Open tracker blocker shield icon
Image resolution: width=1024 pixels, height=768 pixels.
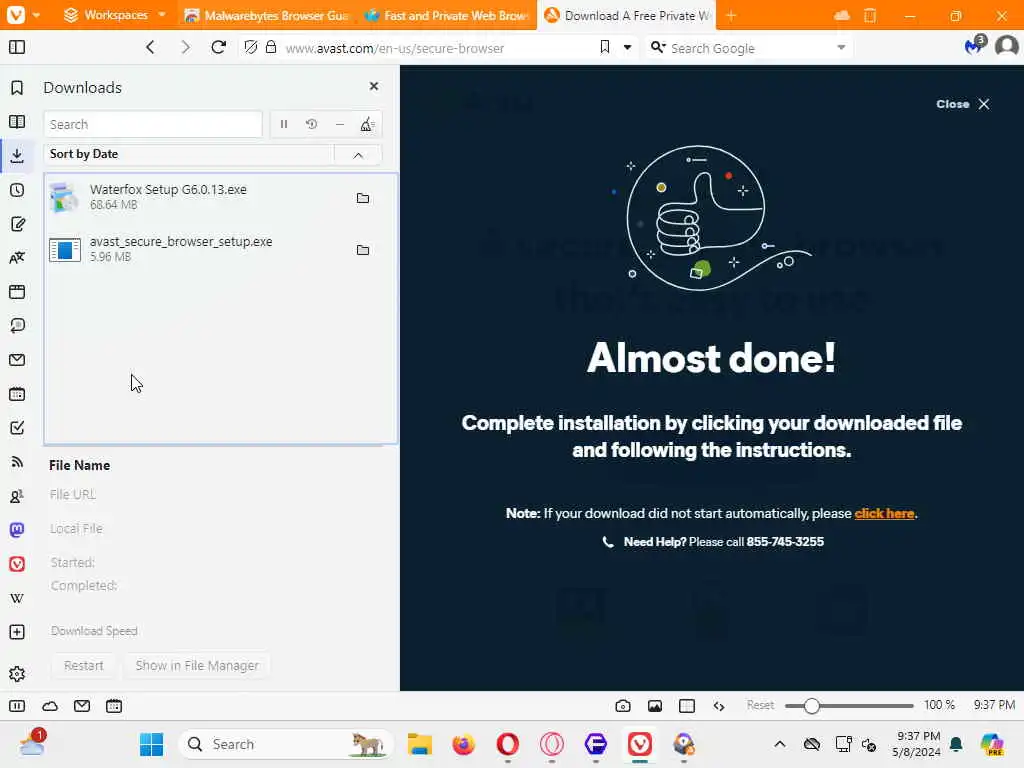(x=251, y=47)
